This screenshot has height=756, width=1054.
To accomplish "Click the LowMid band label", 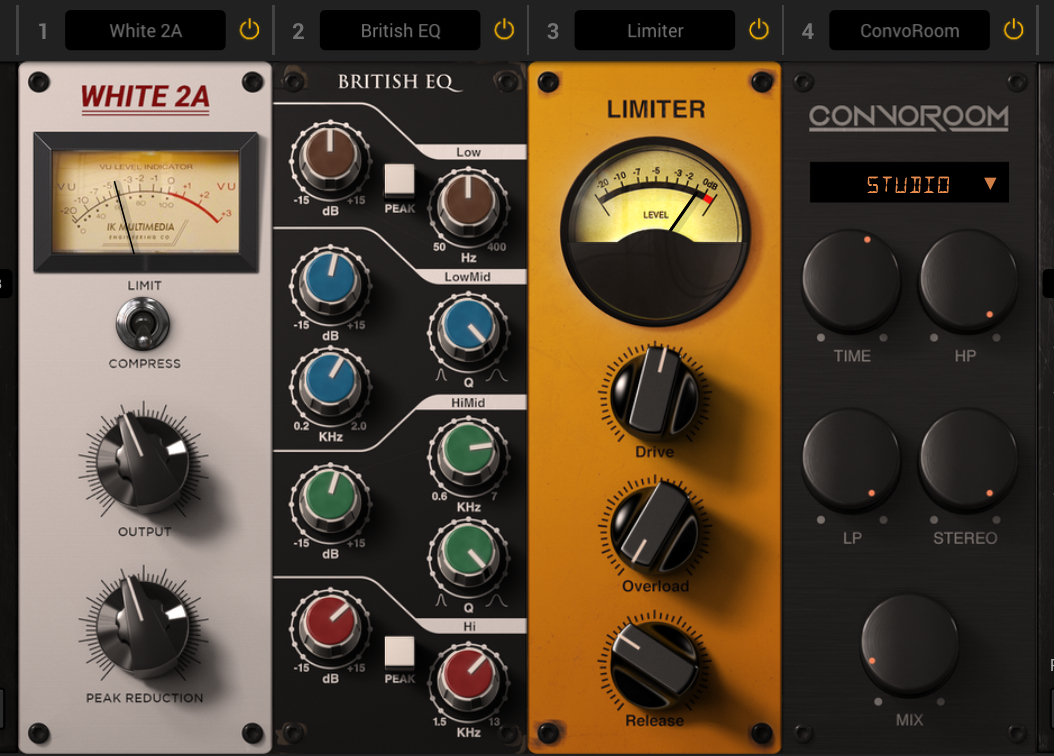I will point(467,276).
